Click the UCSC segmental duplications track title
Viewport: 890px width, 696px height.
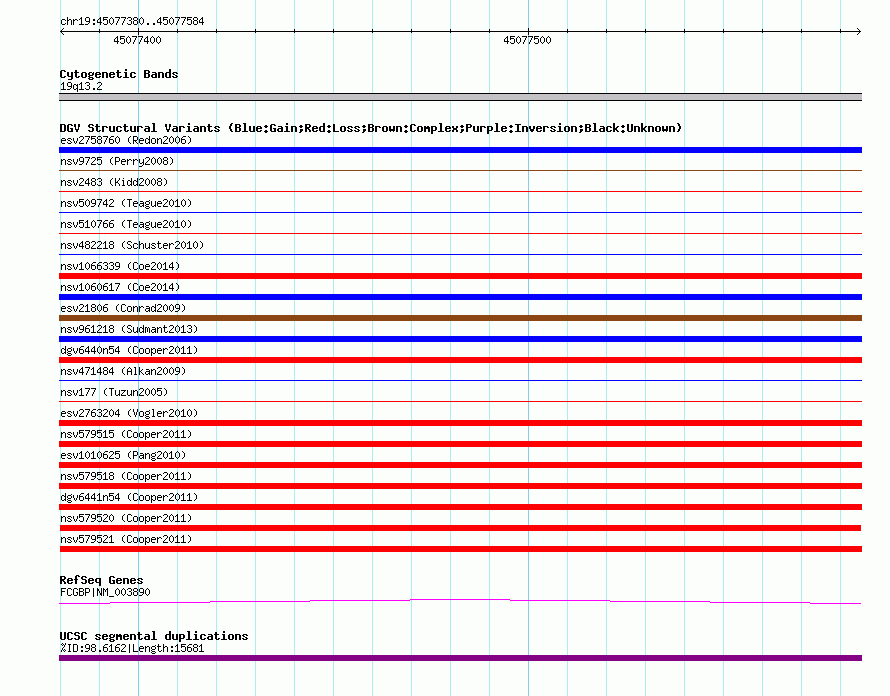click(154, 636)
